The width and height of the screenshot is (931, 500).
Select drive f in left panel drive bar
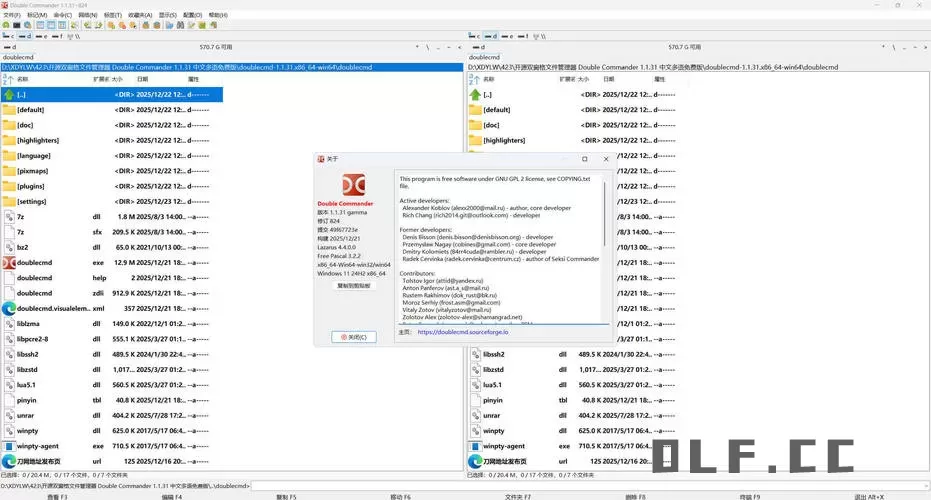click(57, 36)
